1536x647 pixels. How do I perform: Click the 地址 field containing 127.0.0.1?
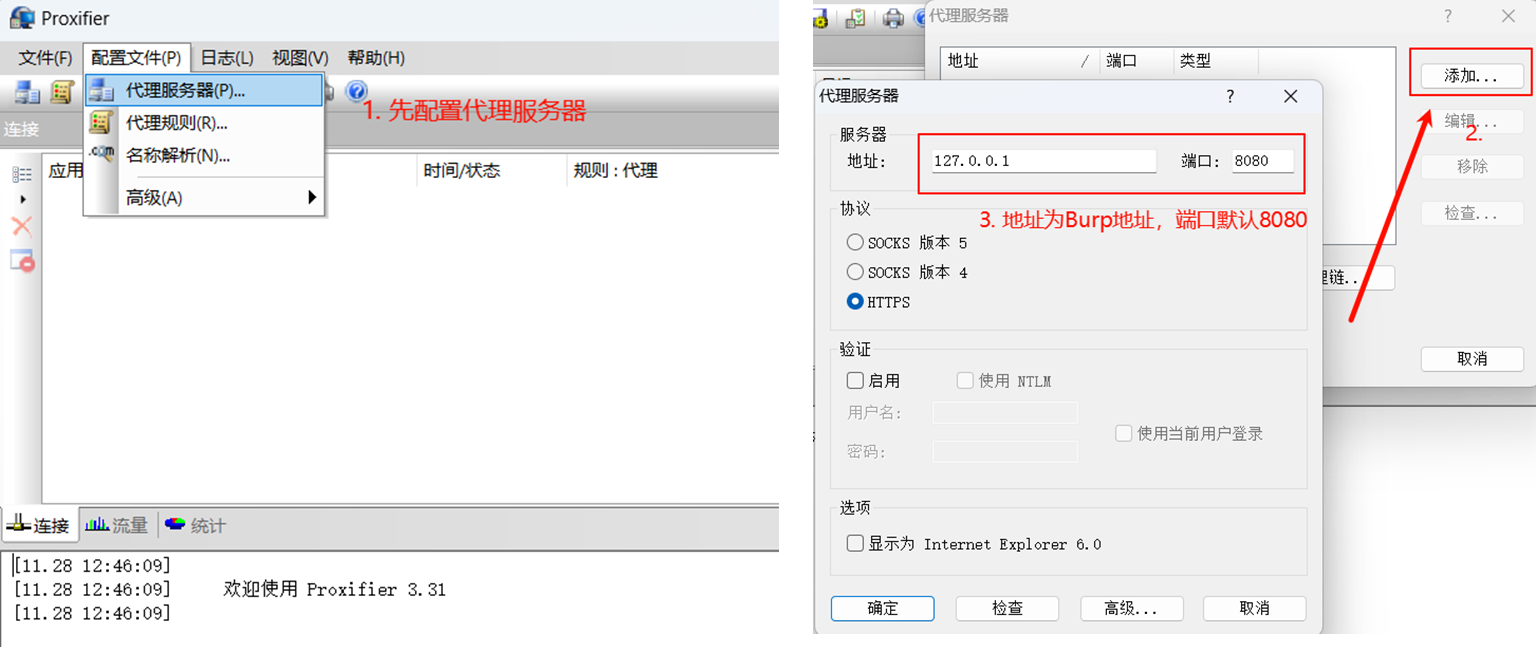[1043, 161]
